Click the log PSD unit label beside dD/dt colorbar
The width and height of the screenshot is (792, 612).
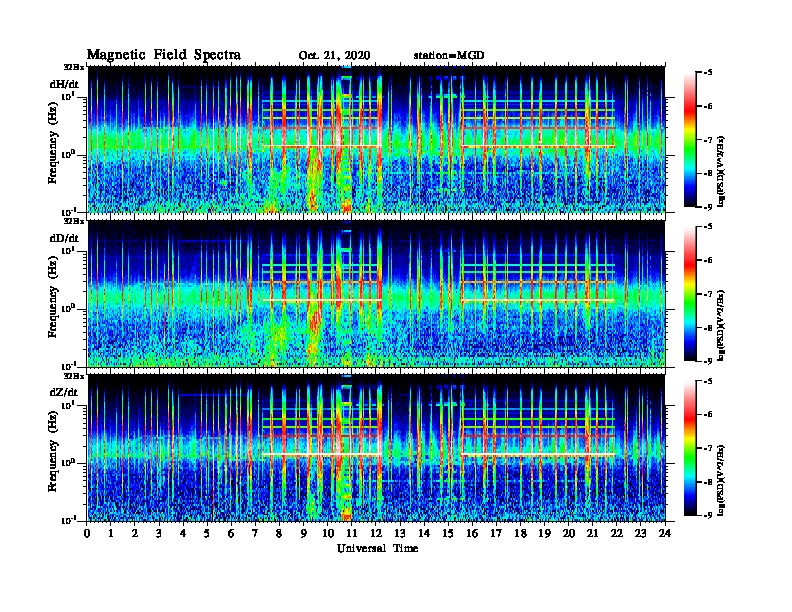[x=721, y=325]
